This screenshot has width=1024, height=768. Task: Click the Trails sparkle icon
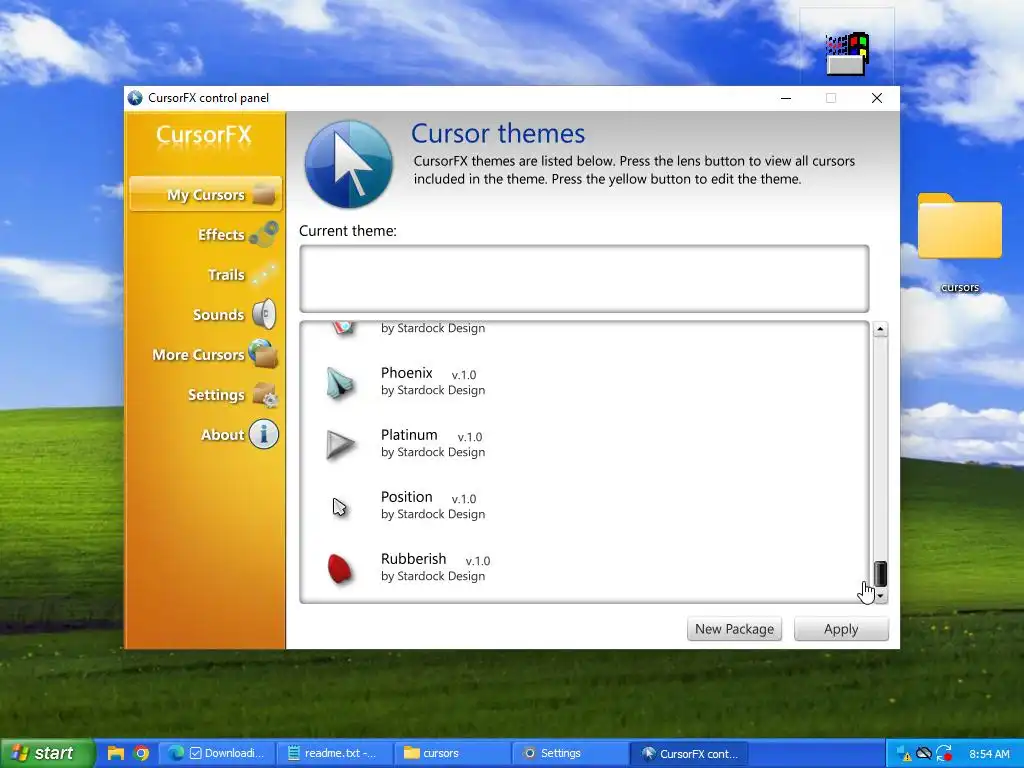tap(264, 274)
